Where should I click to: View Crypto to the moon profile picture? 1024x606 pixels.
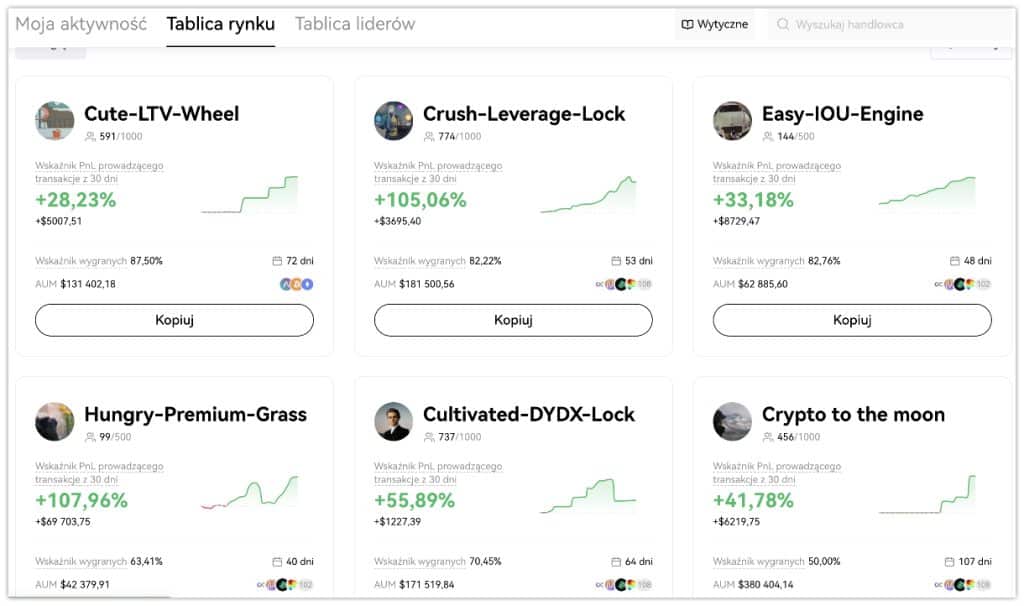coord(732,421)
